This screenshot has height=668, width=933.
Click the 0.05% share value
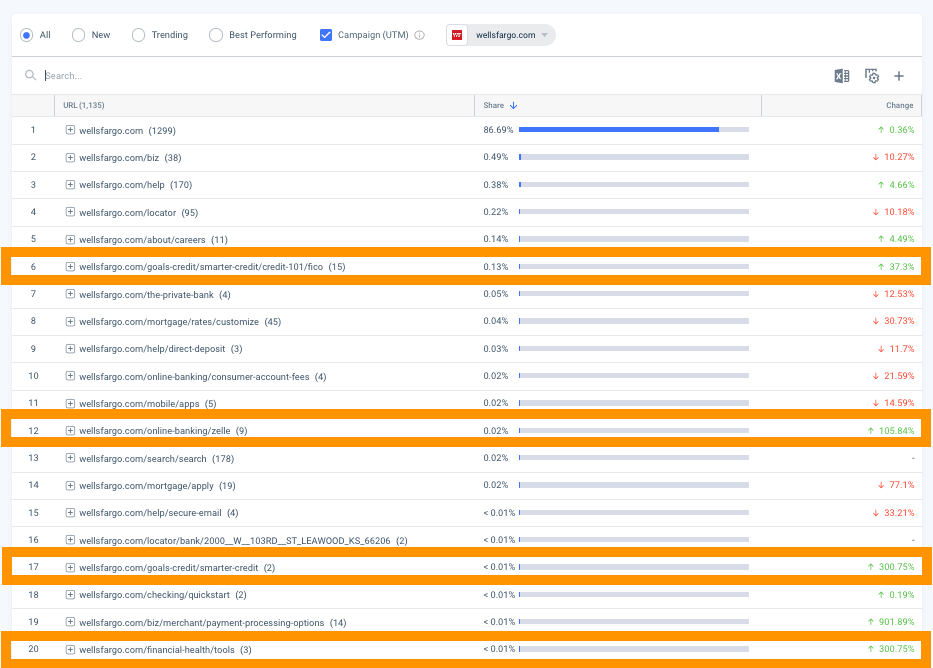tap(496, 294)
